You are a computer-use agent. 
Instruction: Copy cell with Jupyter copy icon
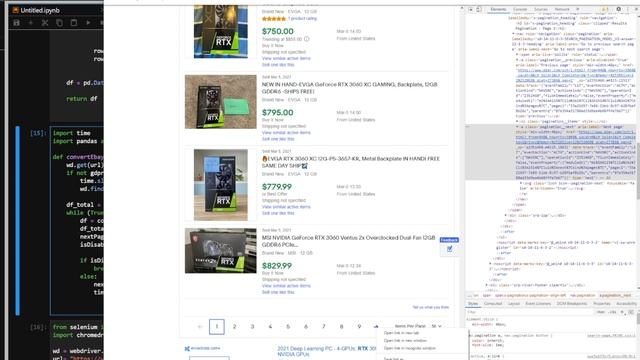59,23
